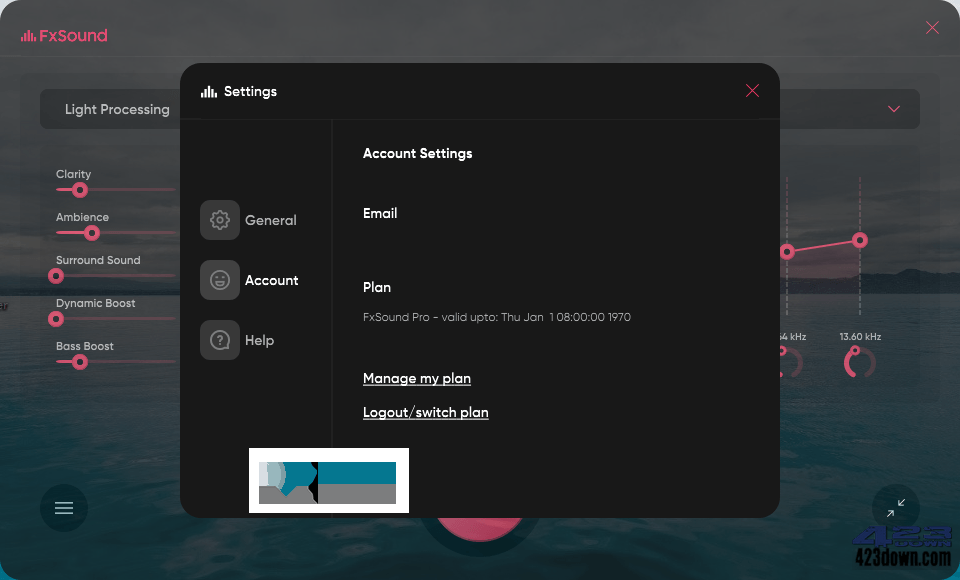Open the General settings tab
This screenshot has height=580, width=960.
pos(249,220)
